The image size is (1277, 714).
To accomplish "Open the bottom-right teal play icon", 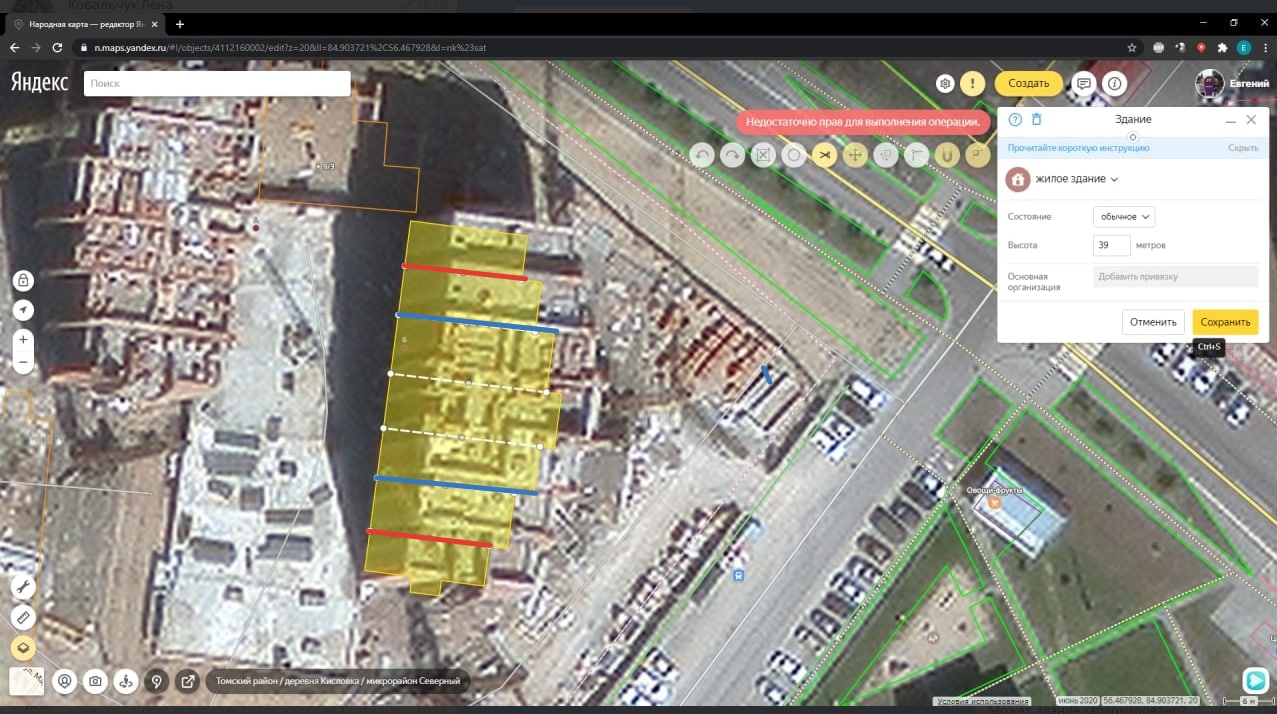I will coord(1255,680).
